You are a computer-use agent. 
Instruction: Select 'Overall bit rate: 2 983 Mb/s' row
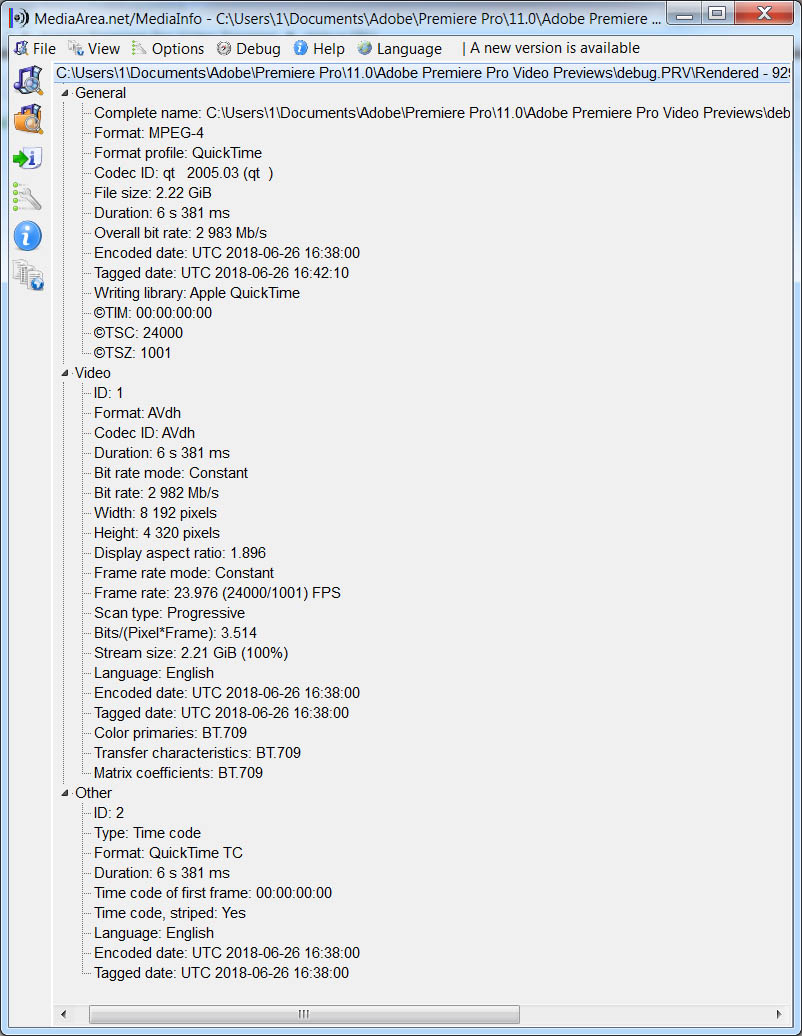tap(180, 233)
